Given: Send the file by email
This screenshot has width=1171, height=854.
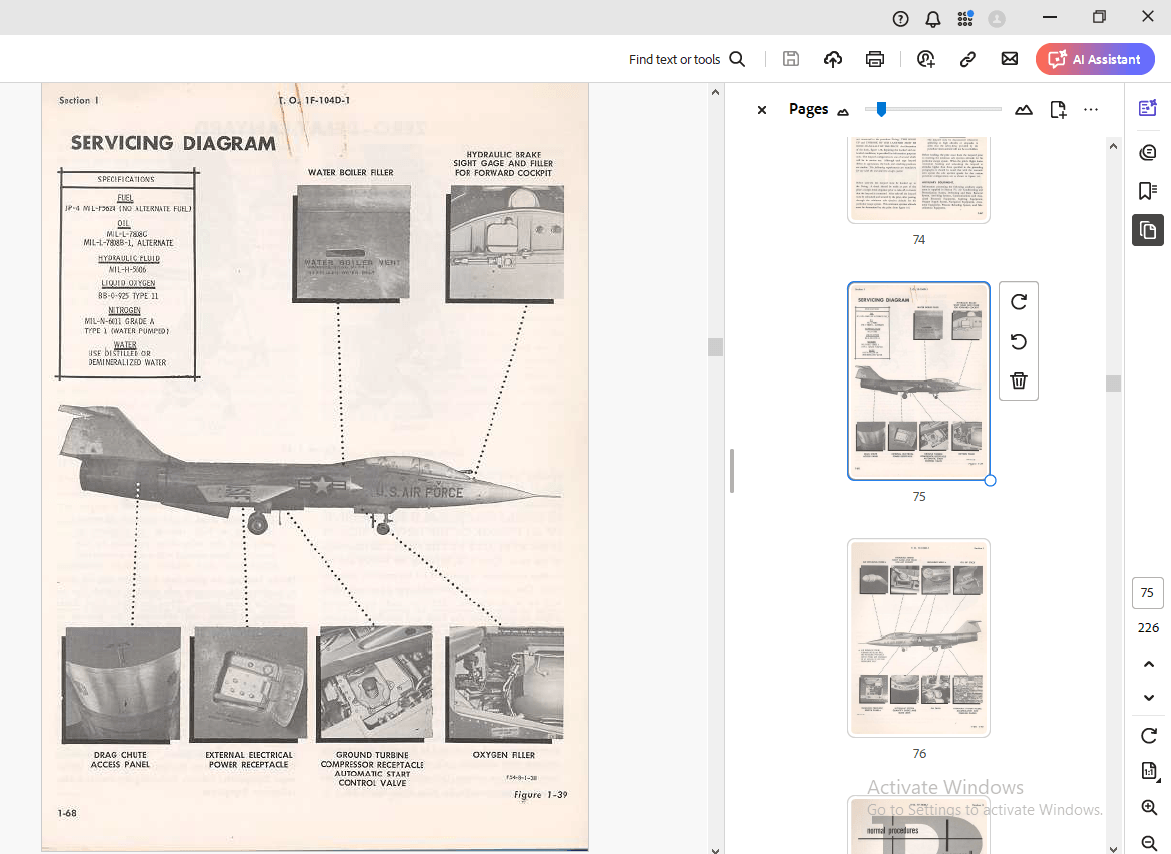Looking at the screenshot, I should click(x=1010, y=59).
